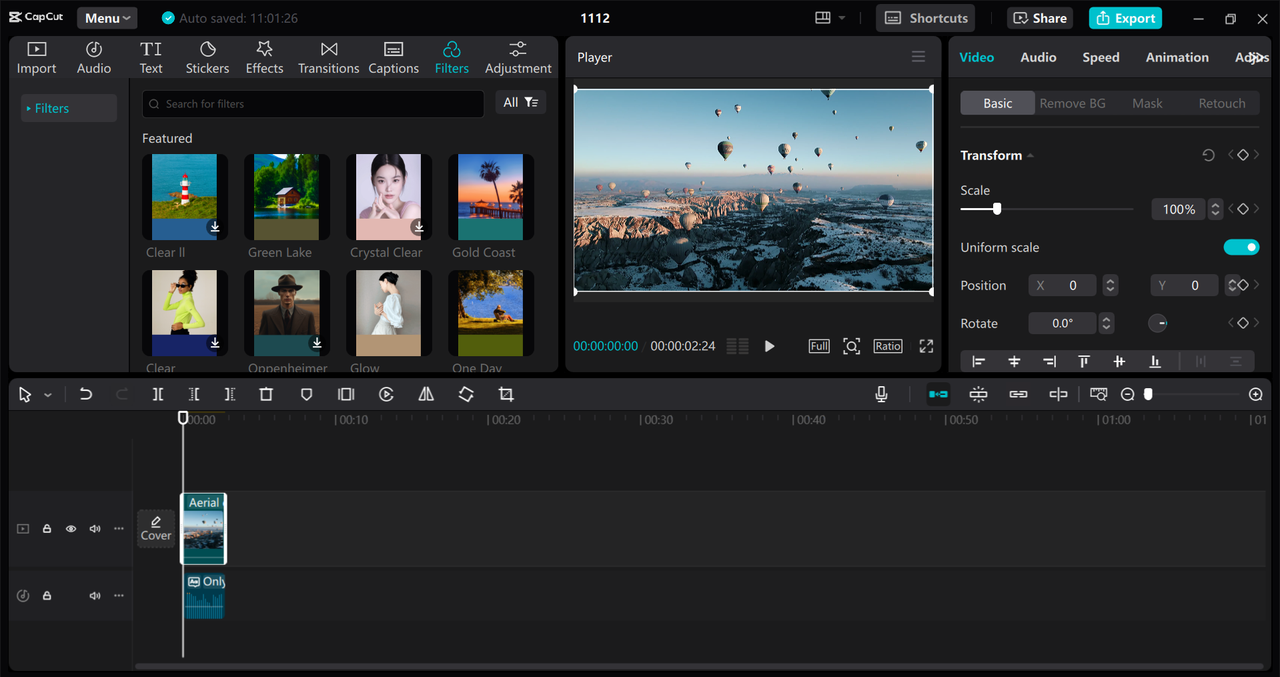The width and height of the screenshot is (1280, 677).
Task: Toggle clip linkage chain icon
Action: tap(1018, 395)
